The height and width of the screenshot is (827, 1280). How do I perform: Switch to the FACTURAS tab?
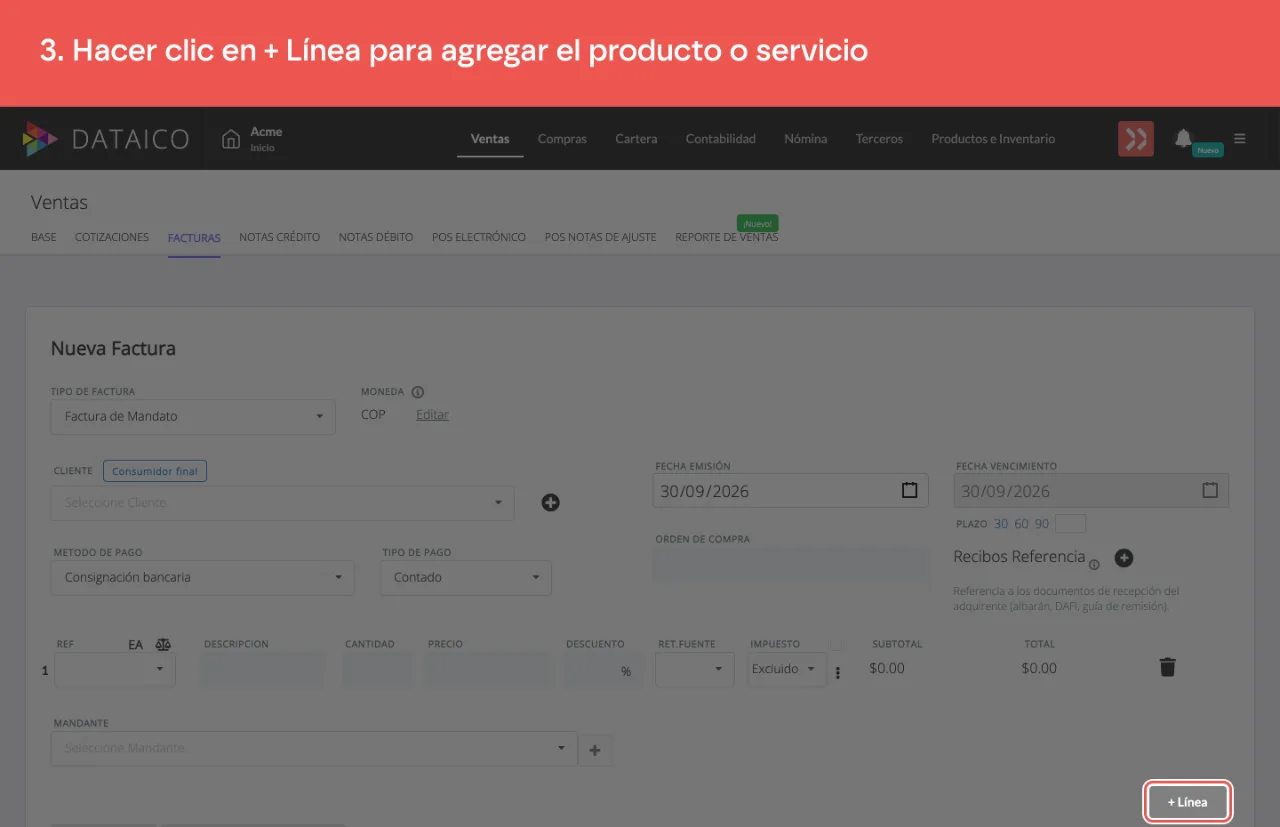tap(194, 237)
